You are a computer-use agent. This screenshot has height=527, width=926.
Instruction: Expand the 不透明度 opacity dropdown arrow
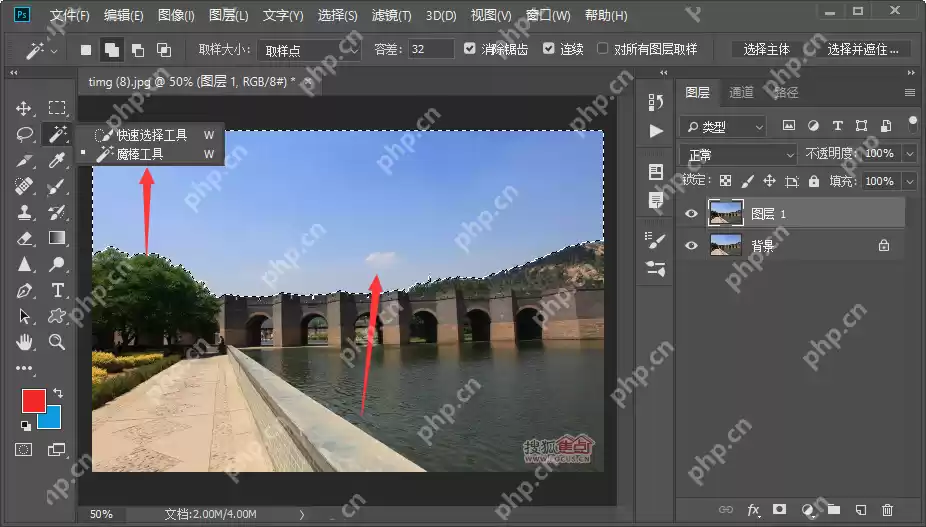pyautogui.click(x=909, y=154)
